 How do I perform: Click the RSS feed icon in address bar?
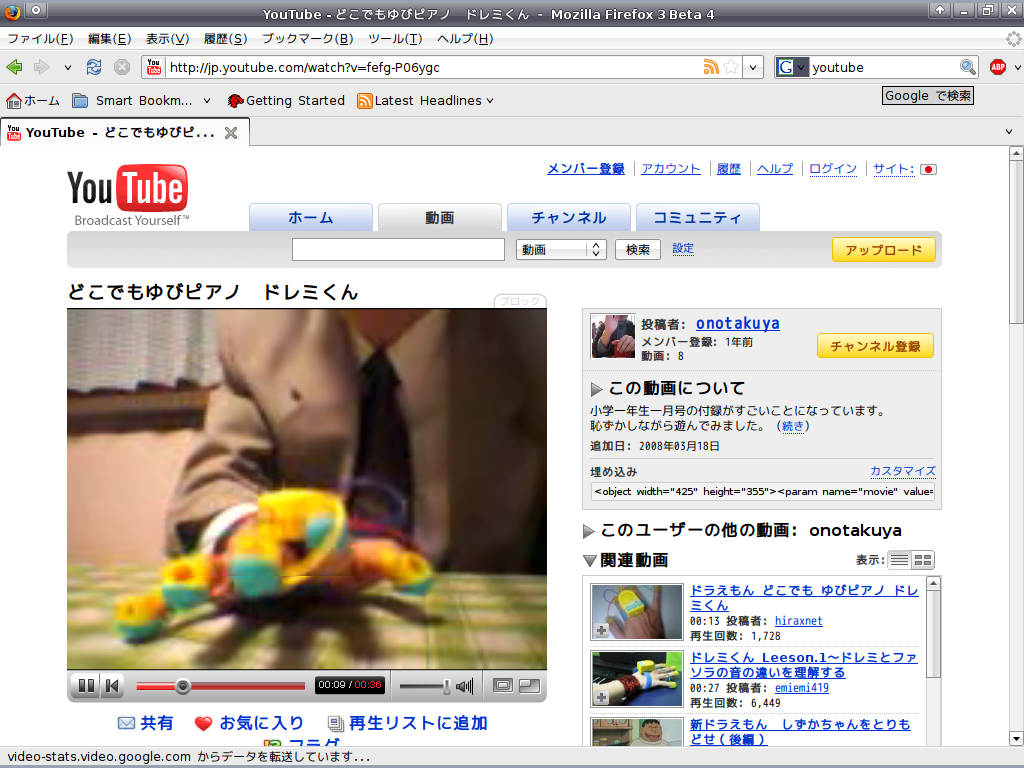click(x=711, y=67)
